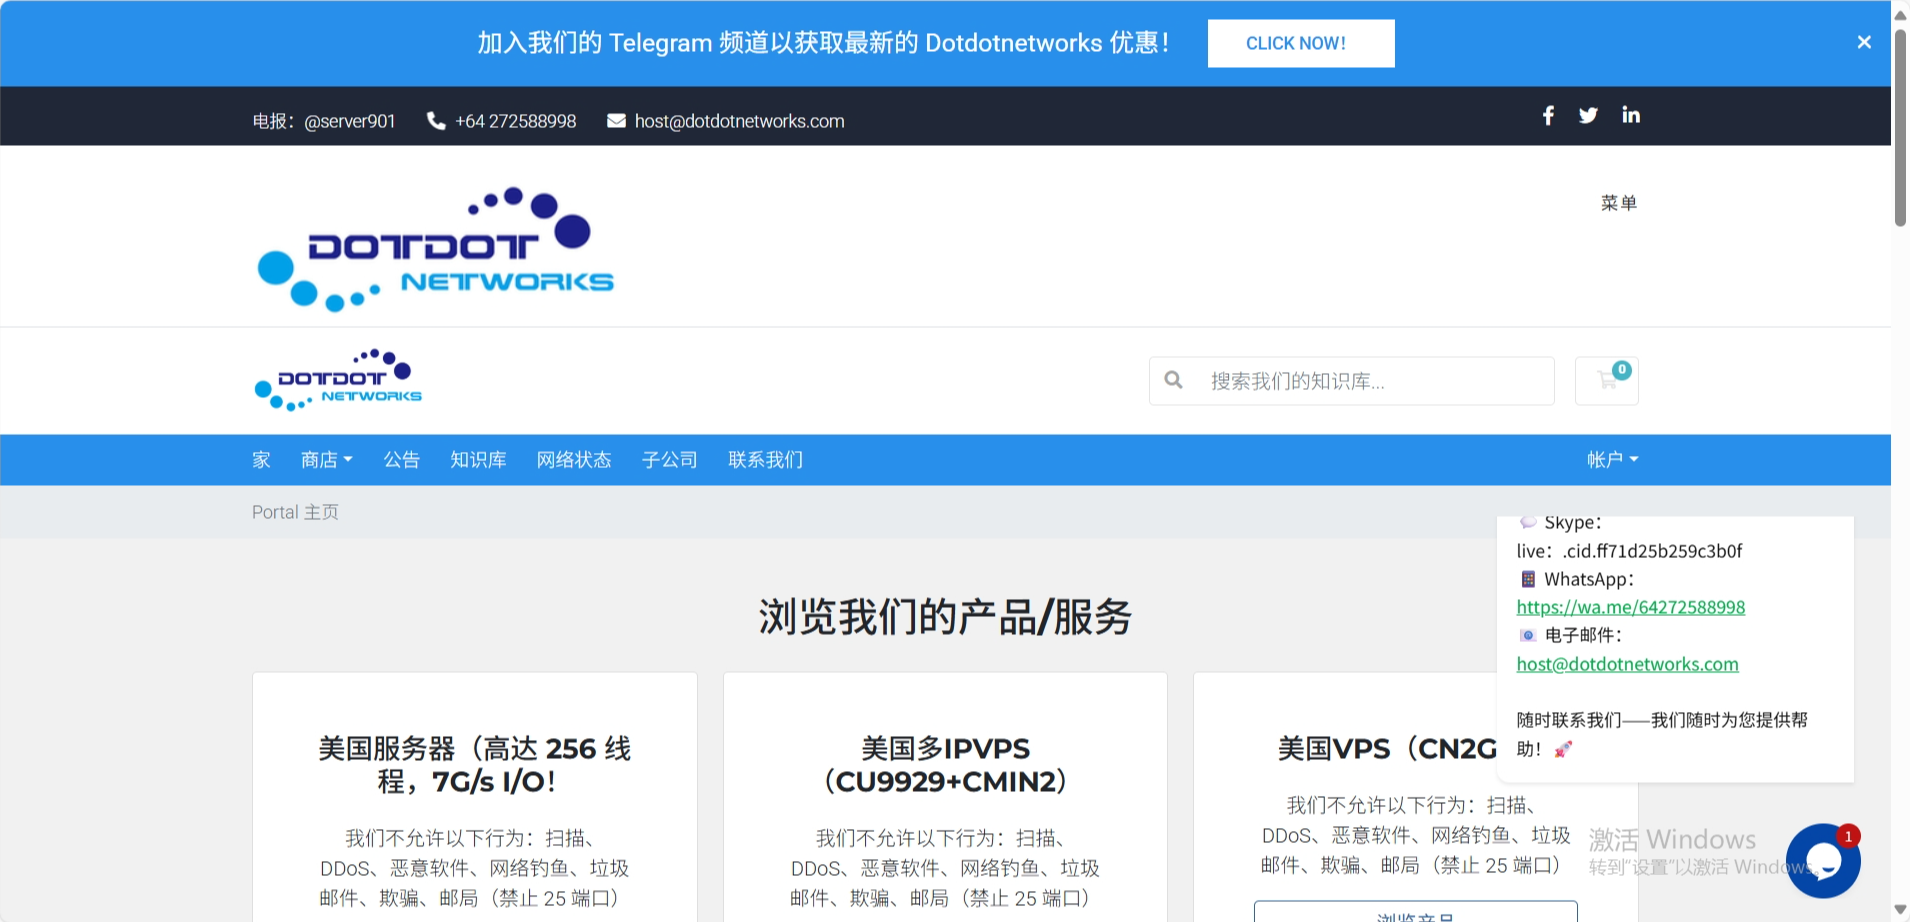The image size is (1910, 922).
Task: Click the host@dotdotnetworks.com link in chat popup
Action: tap(1627, 664)
